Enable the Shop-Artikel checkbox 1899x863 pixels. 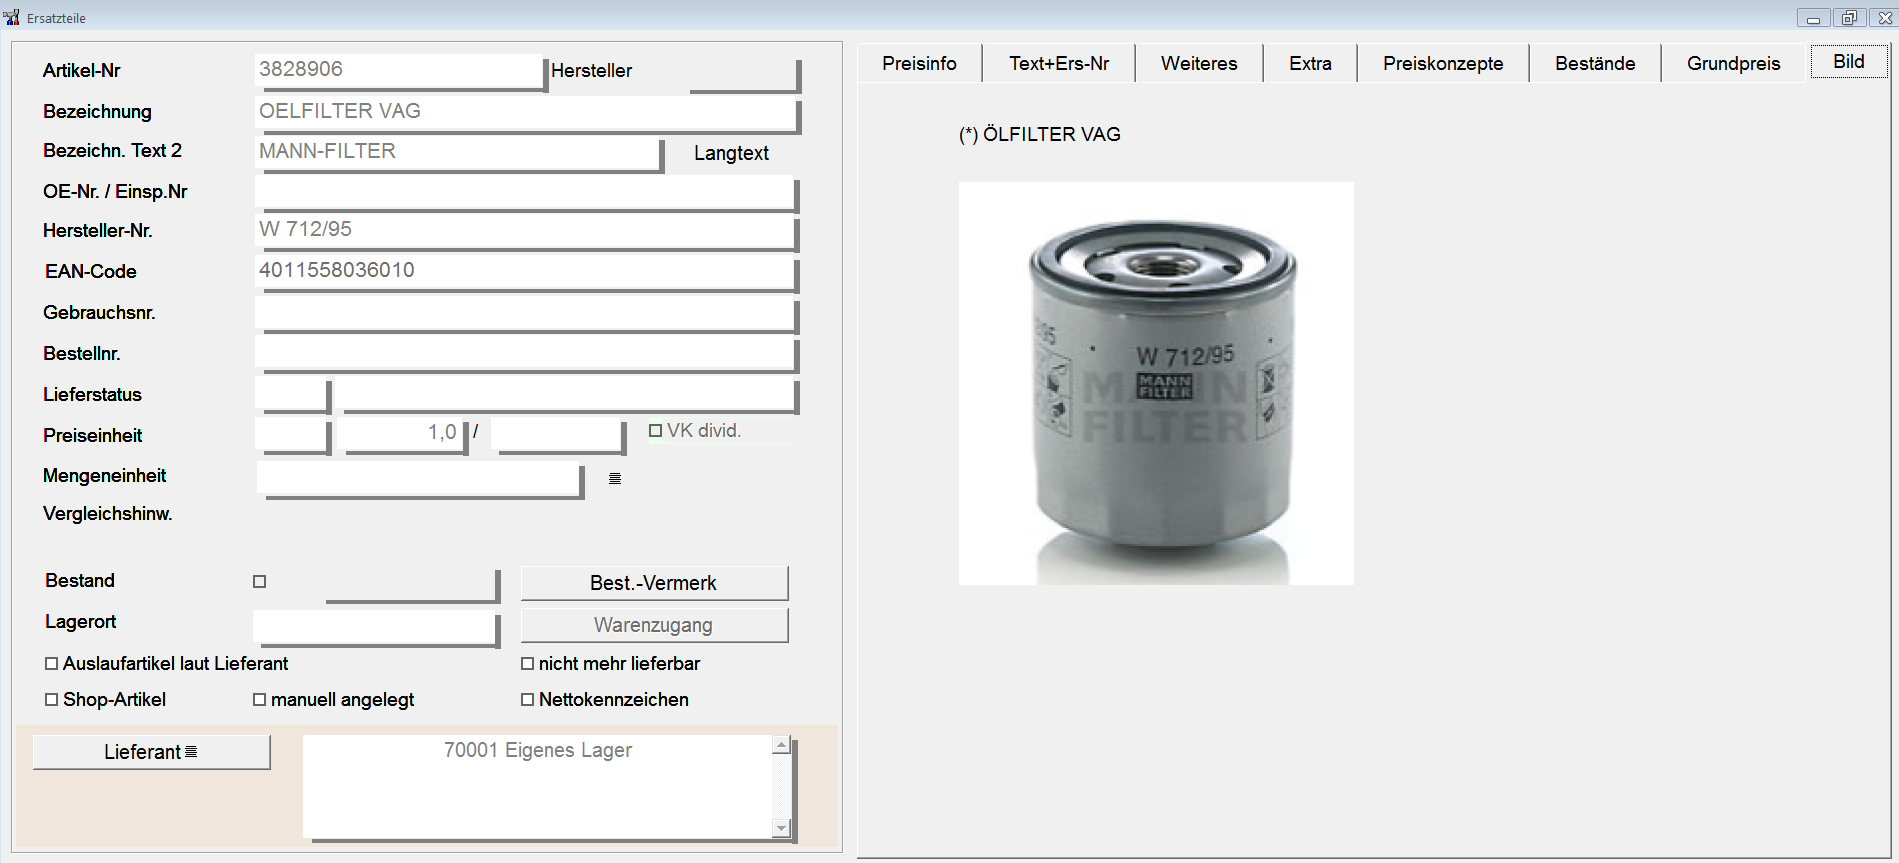tap(52, 700)
